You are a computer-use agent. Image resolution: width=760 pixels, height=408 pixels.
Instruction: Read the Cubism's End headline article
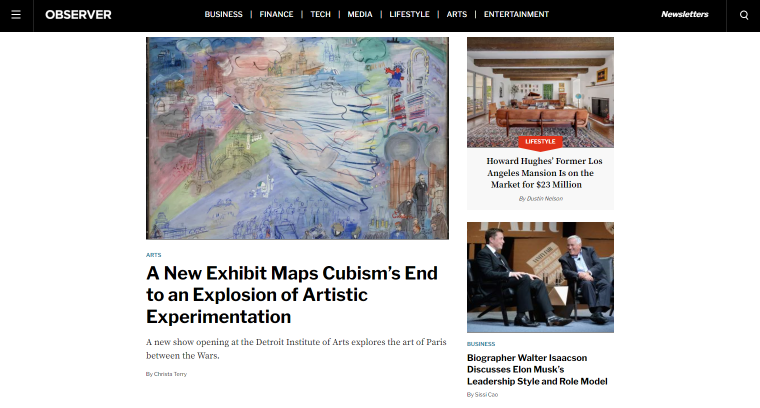[x=292, y=295]
